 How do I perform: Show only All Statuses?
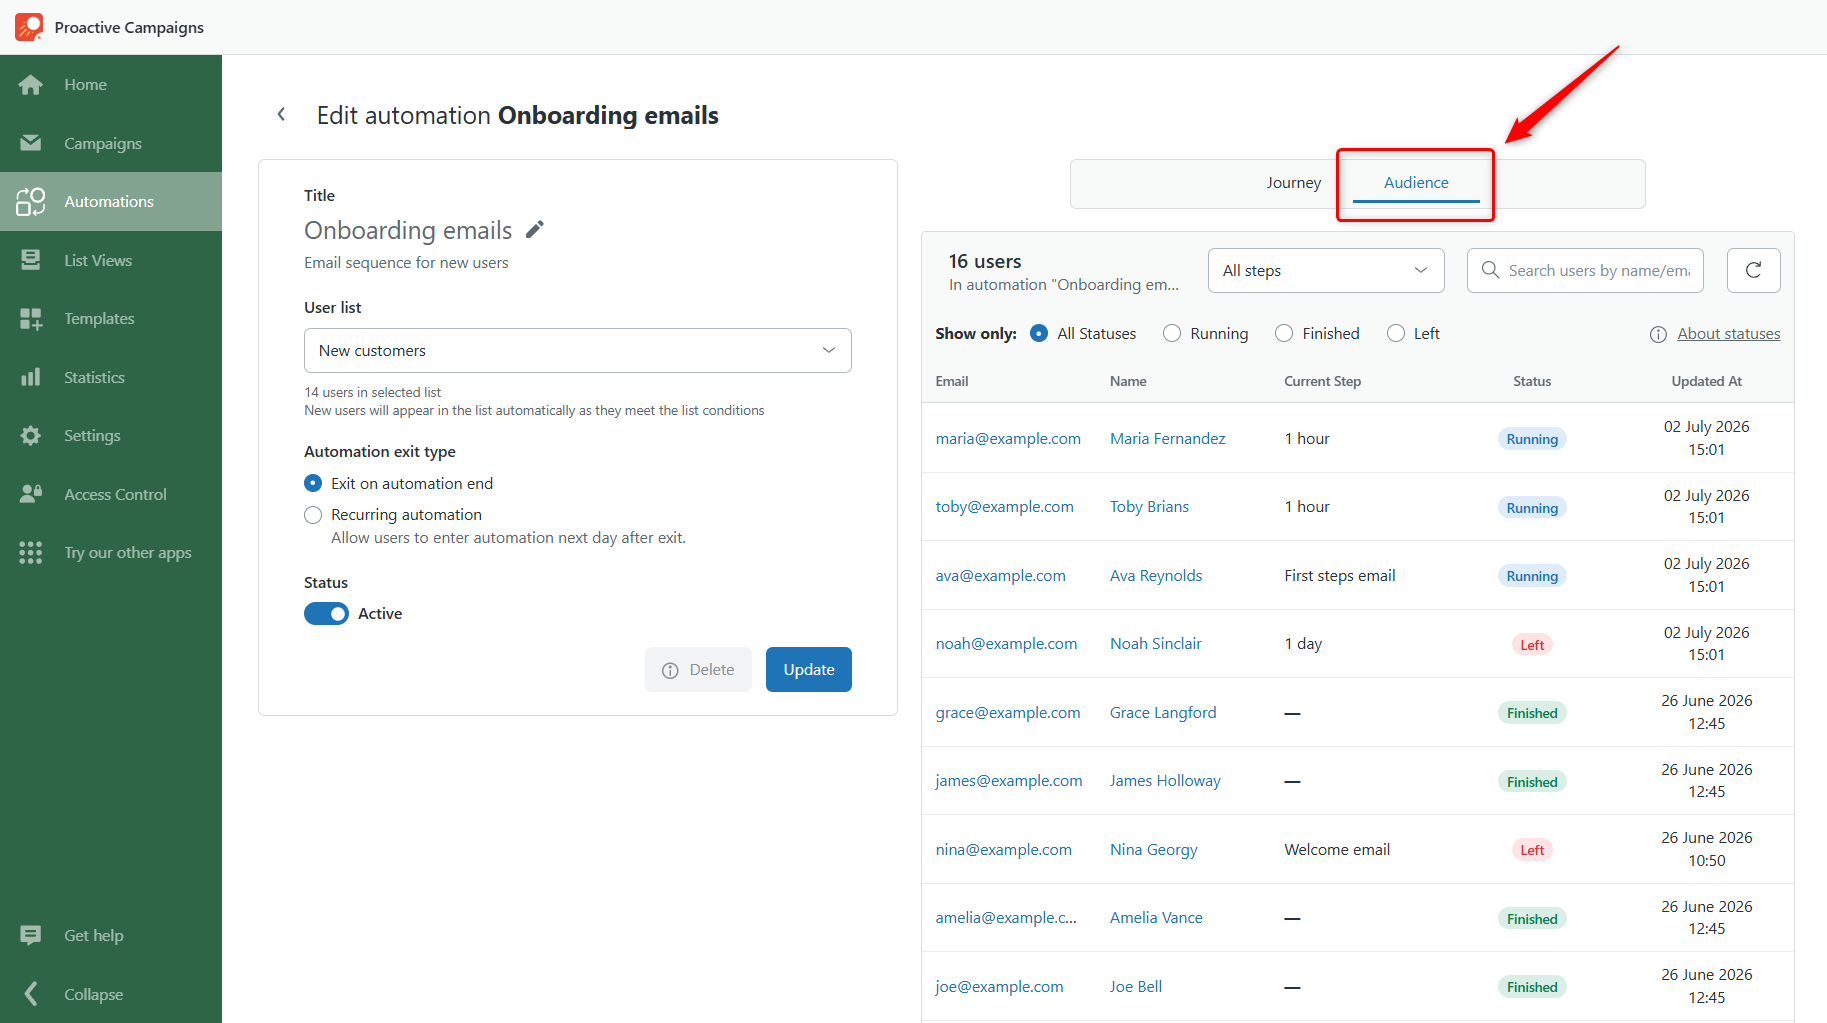point(1039,334)
